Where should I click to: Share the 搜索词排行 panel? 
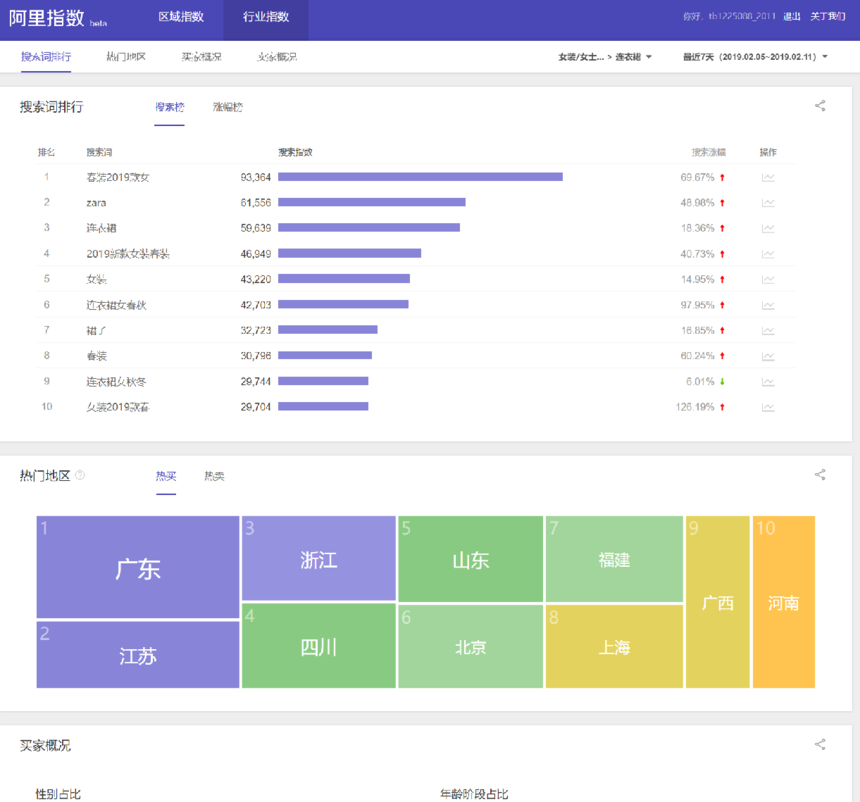coord(820,106)
